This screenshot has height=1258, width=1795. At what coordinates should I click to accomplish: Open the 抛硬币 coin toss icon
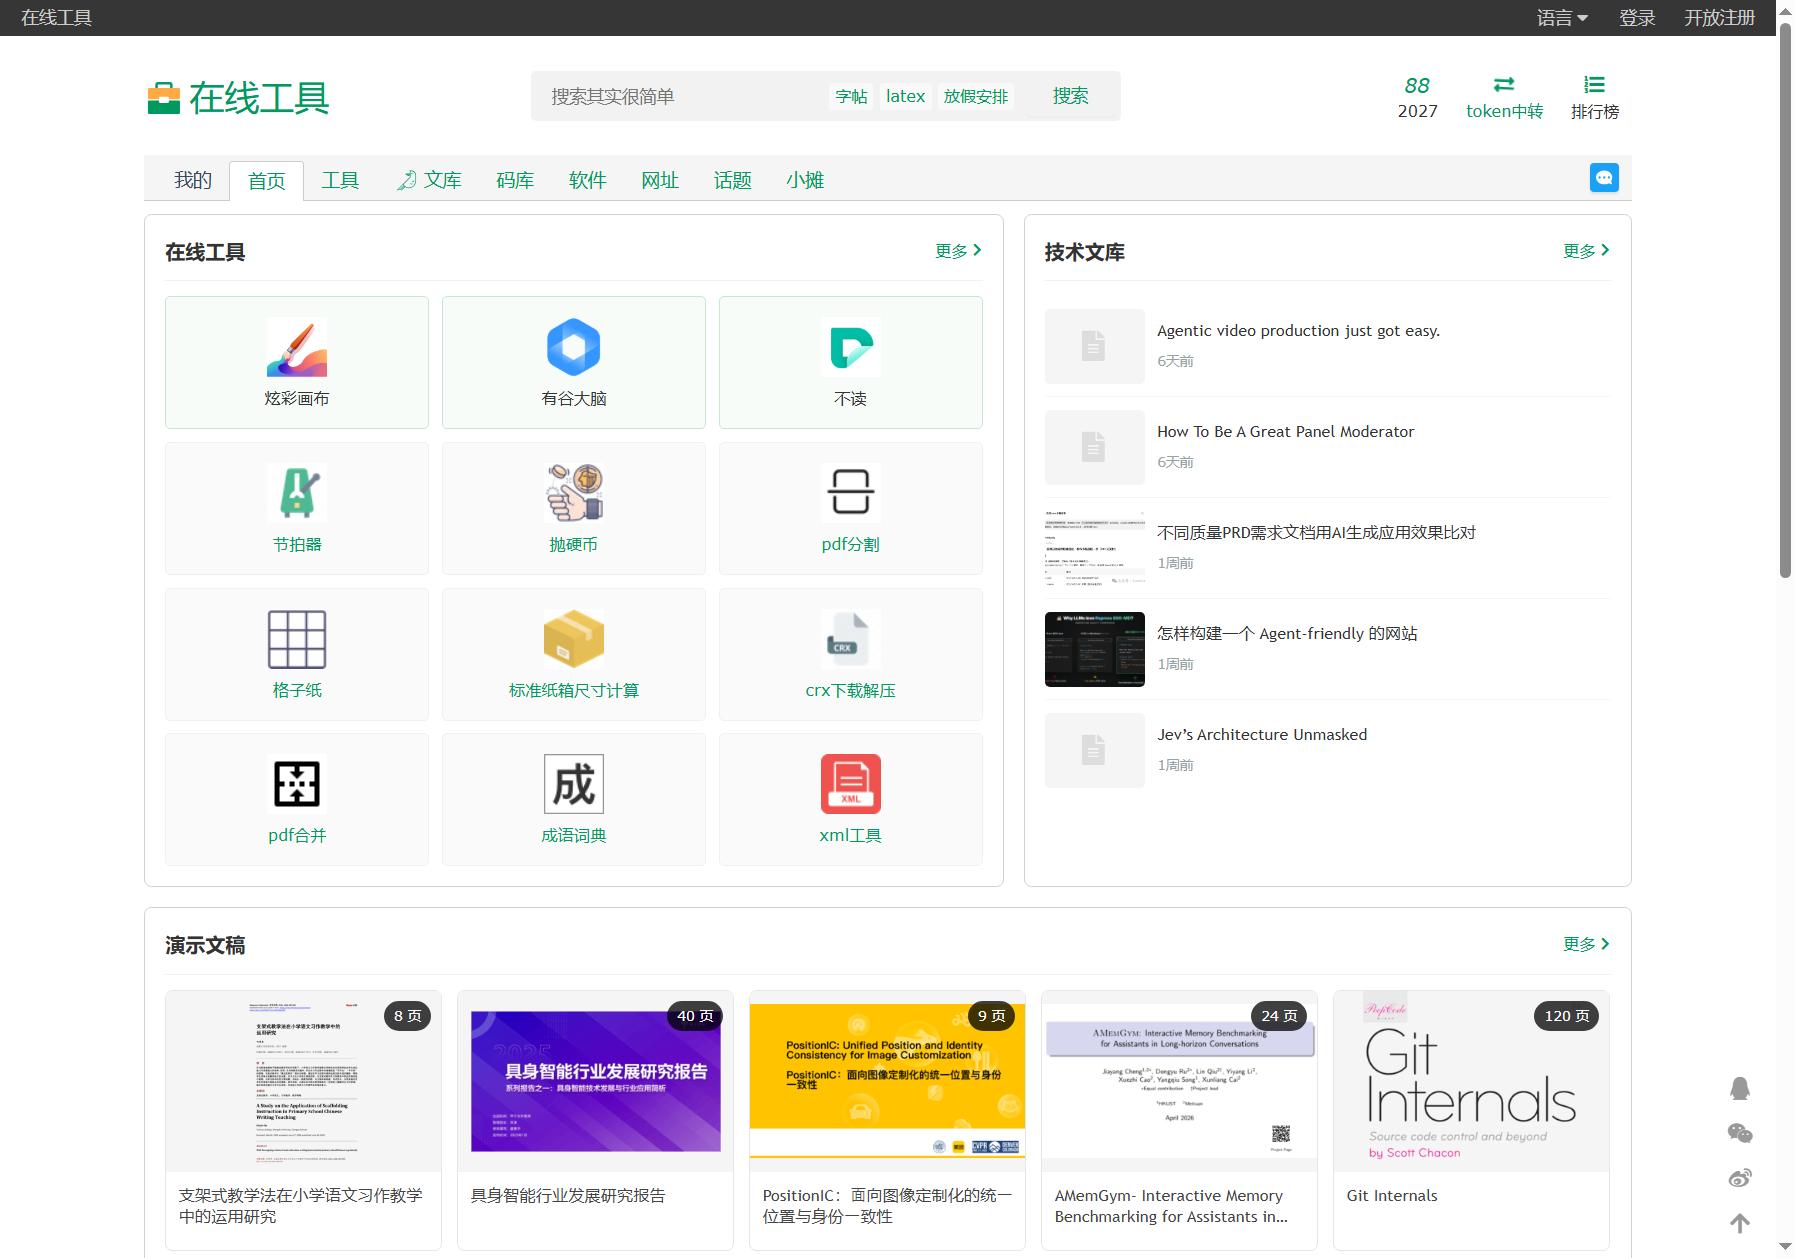click(574, 493)
